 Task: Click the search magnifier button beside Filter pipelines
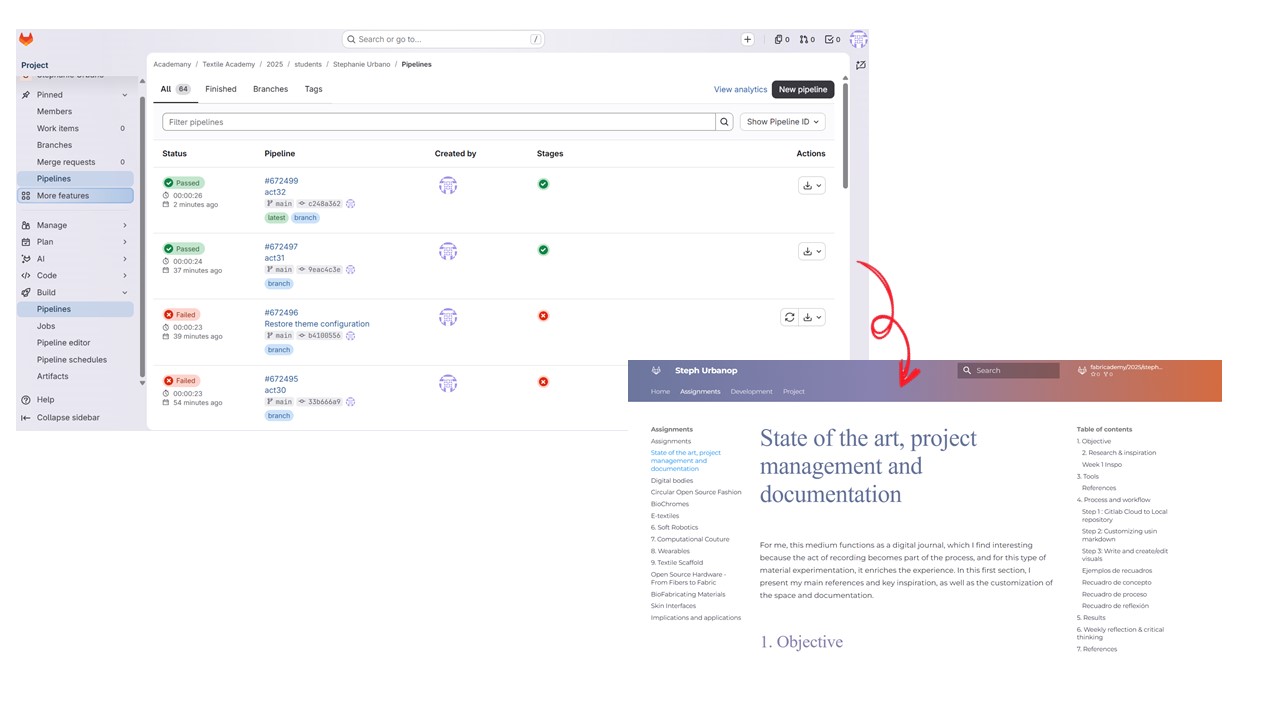tap(724, 122)
